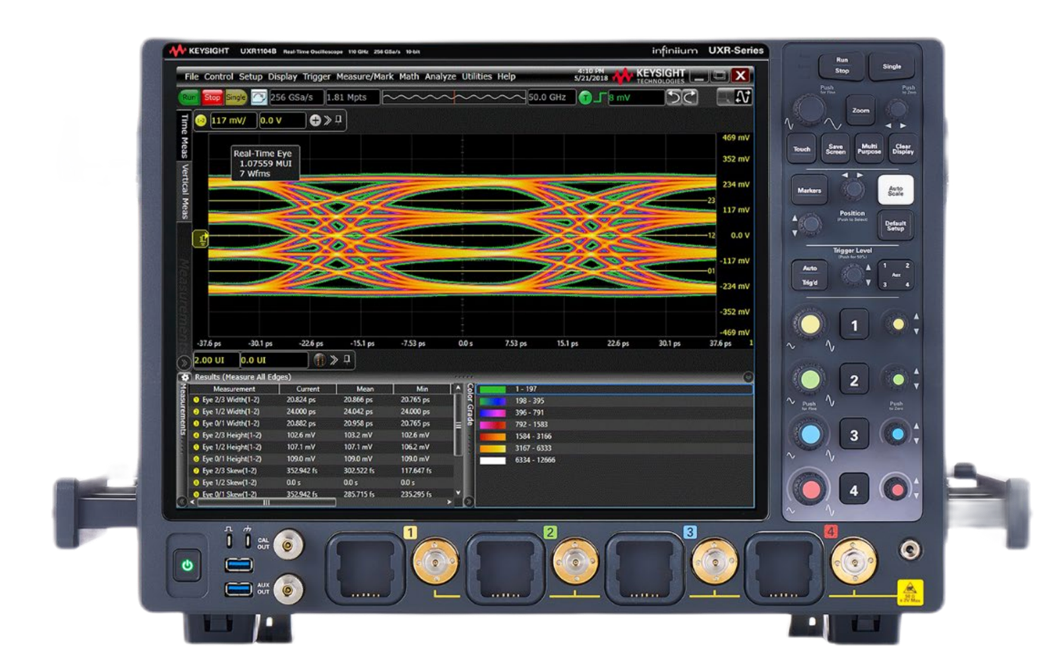Click the red Stop button in toolbar

[212, 97]
